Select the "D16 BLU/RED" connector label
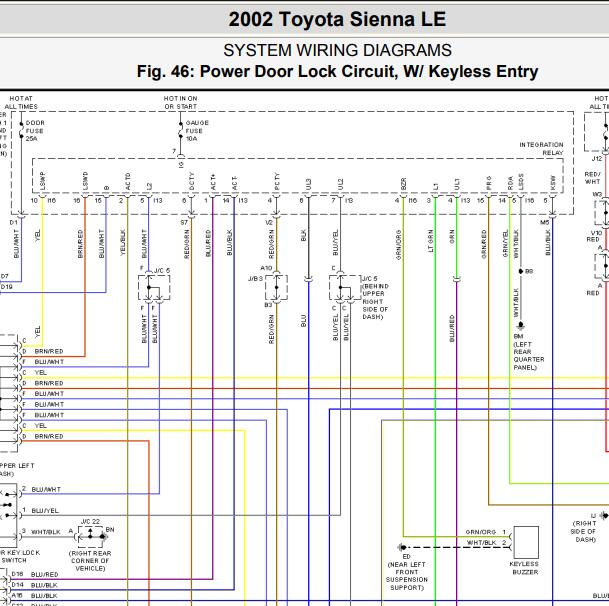This screenshot has height=606, width=609. tap(35, 574)
